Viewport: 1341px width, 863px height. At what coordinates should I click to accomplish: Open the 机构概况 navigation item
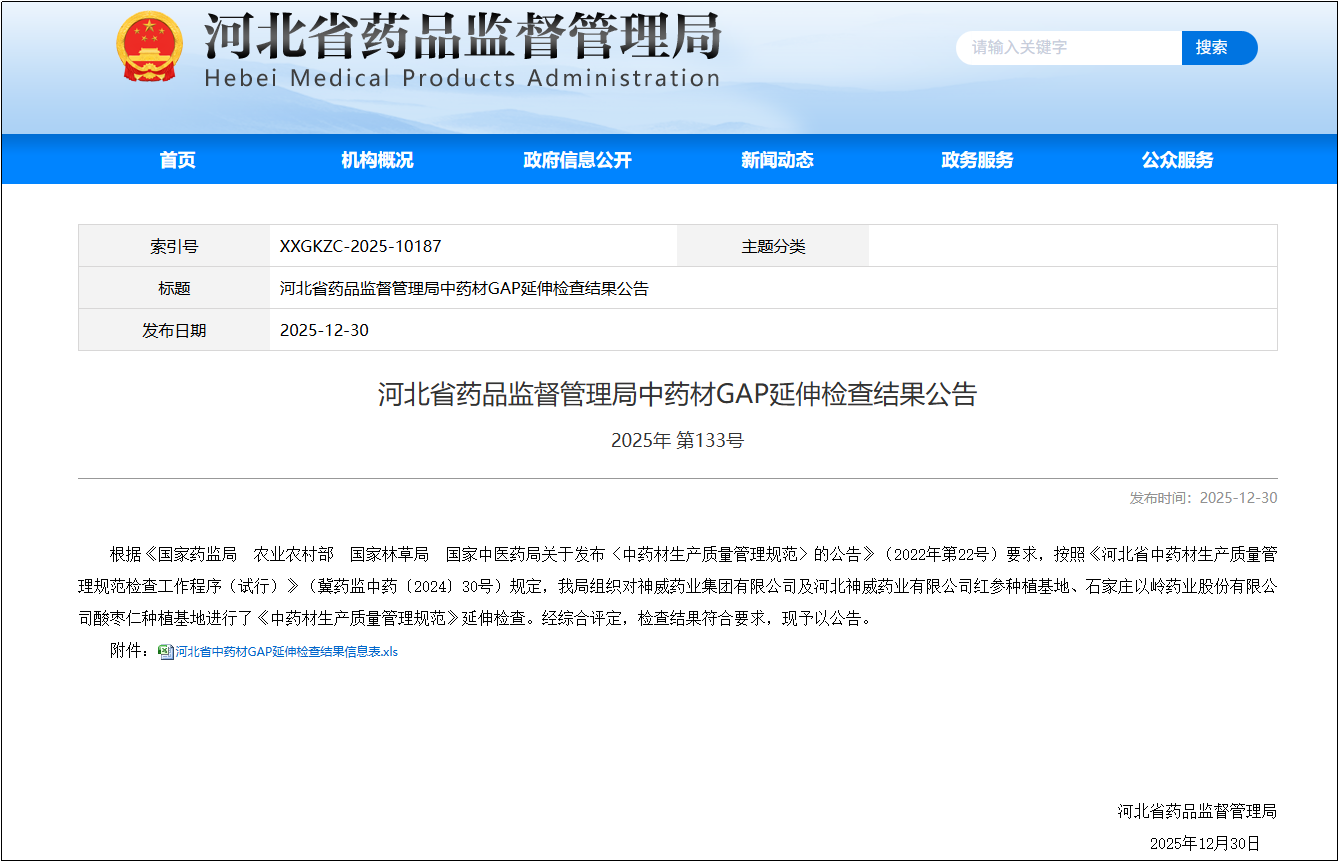click(x=377, y=160)
